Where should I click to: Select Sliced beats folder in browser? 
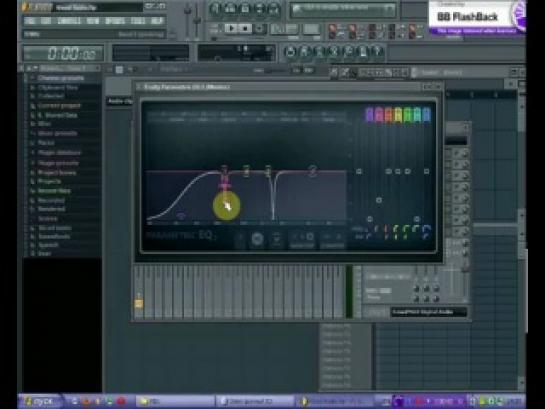point(55,228)
